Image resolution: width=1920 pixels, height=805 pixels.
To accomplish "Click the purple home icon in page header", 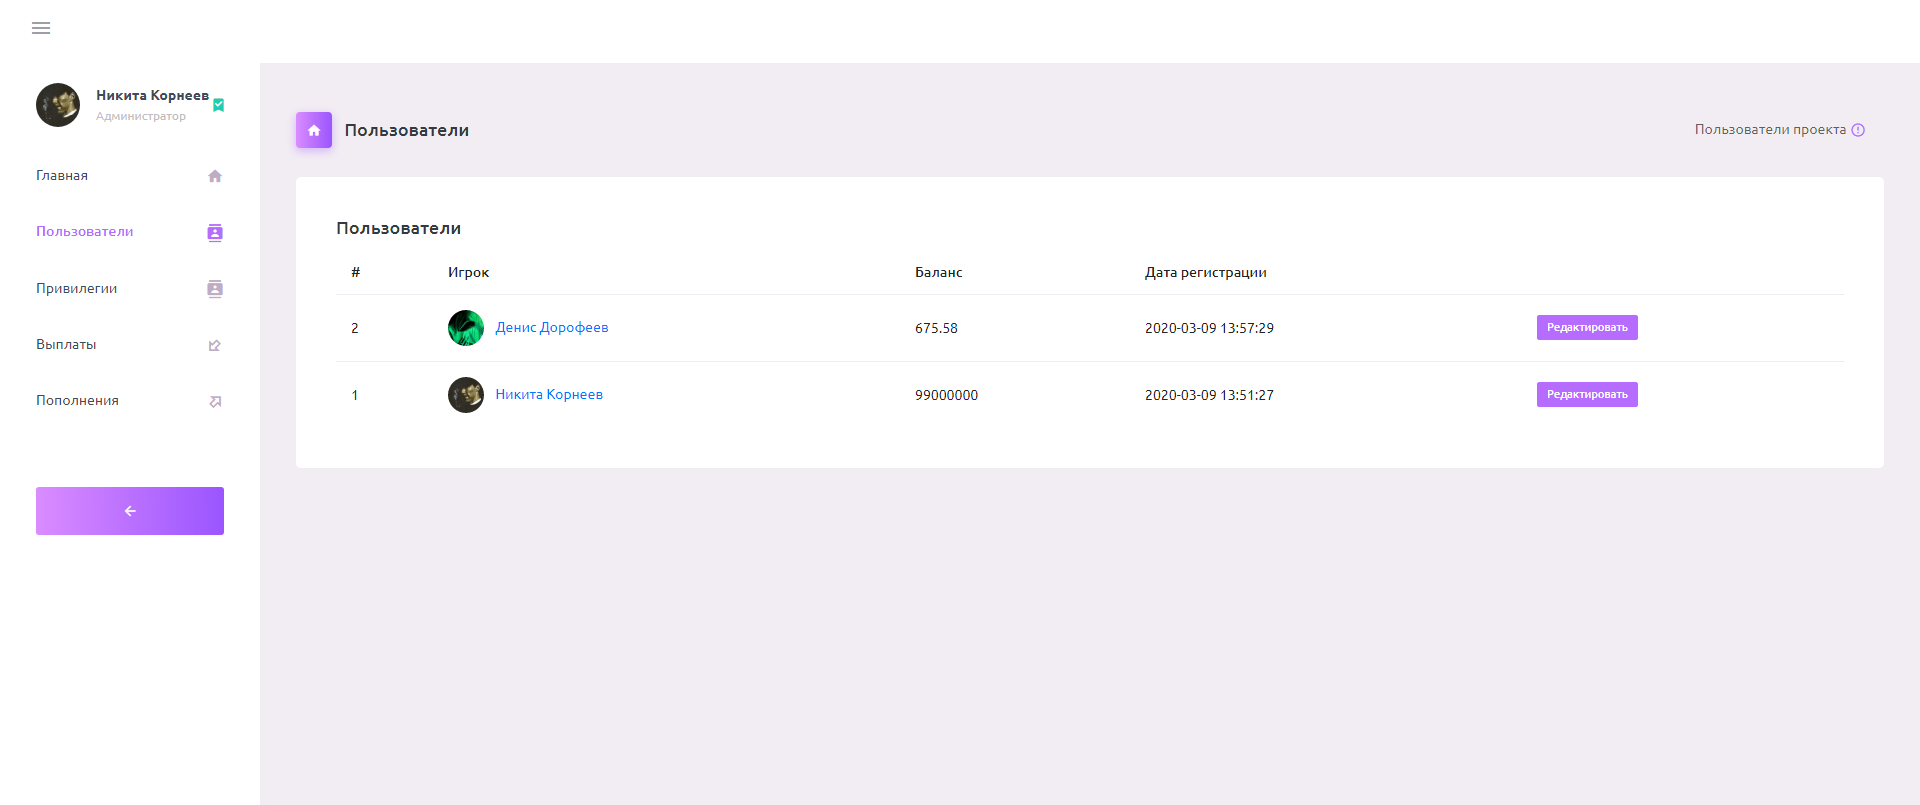I will pyautogui.click(x=314, y=130).
